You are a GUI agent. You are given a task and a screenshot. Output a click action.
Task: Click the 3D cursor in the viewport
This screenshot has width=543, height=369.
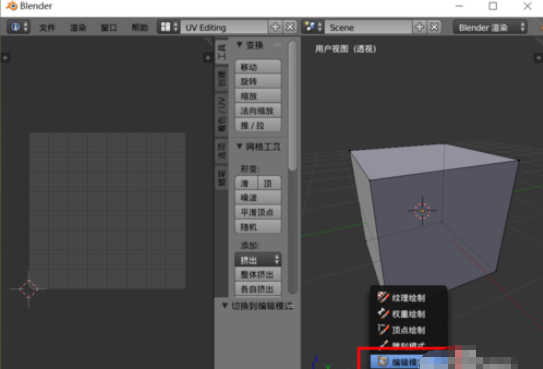[422, 210]
